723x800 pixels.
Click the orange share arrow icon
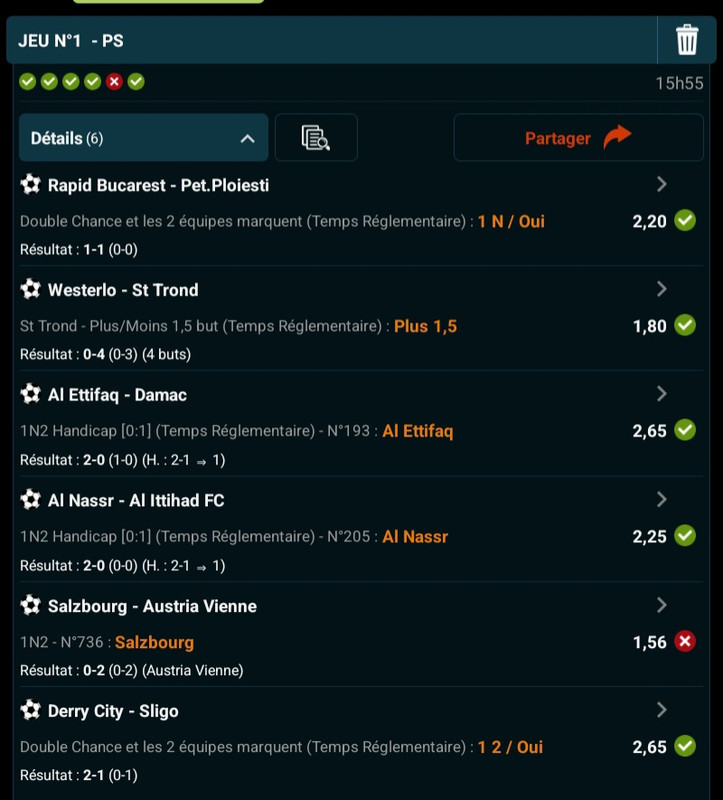[617, 137]
